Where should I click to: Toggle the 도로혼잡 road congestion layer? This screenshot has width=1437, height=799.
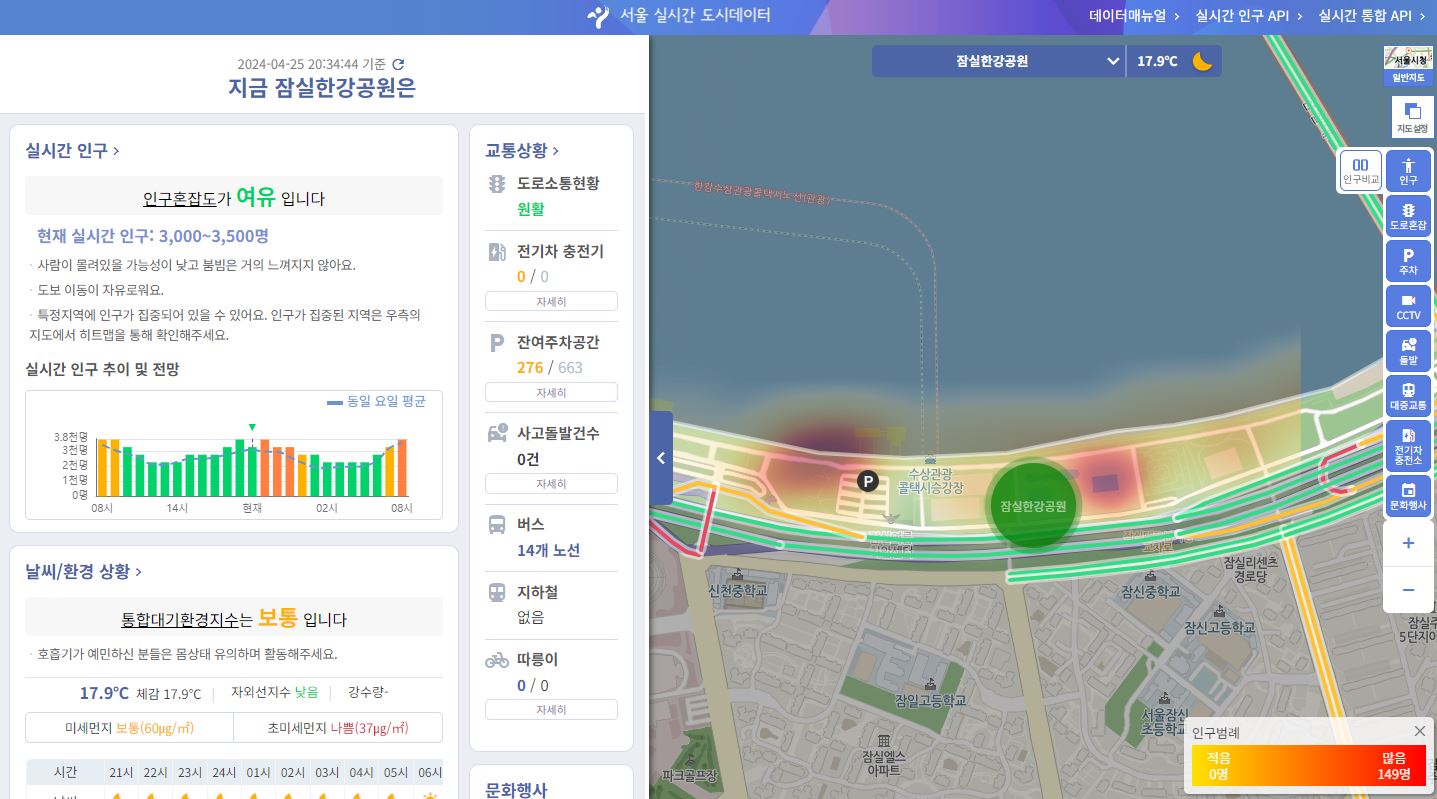[x=1408, y=216]
